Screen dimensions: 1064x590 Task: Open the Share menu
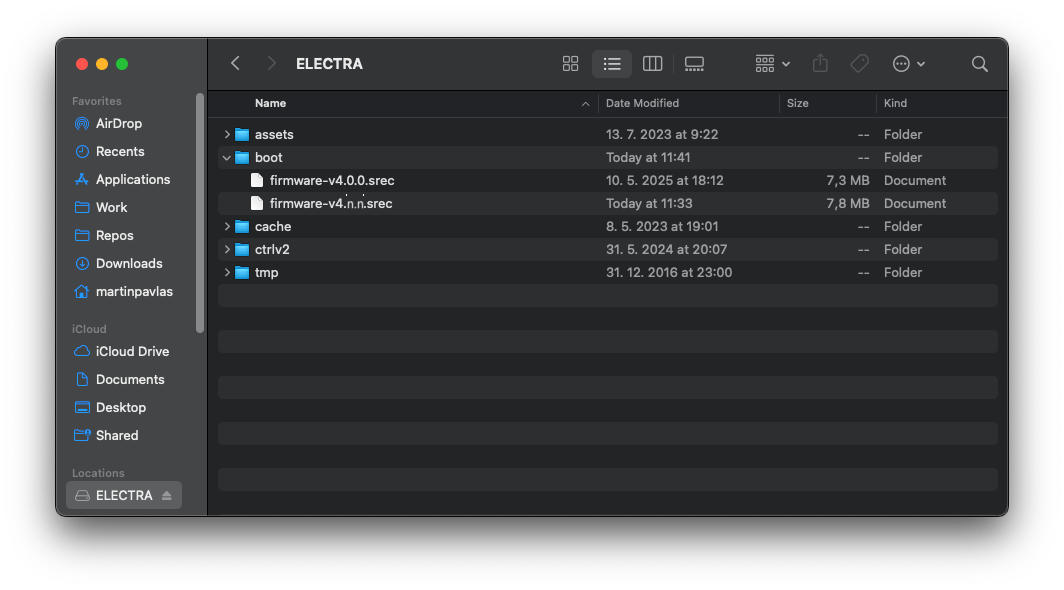coord(819,63)
